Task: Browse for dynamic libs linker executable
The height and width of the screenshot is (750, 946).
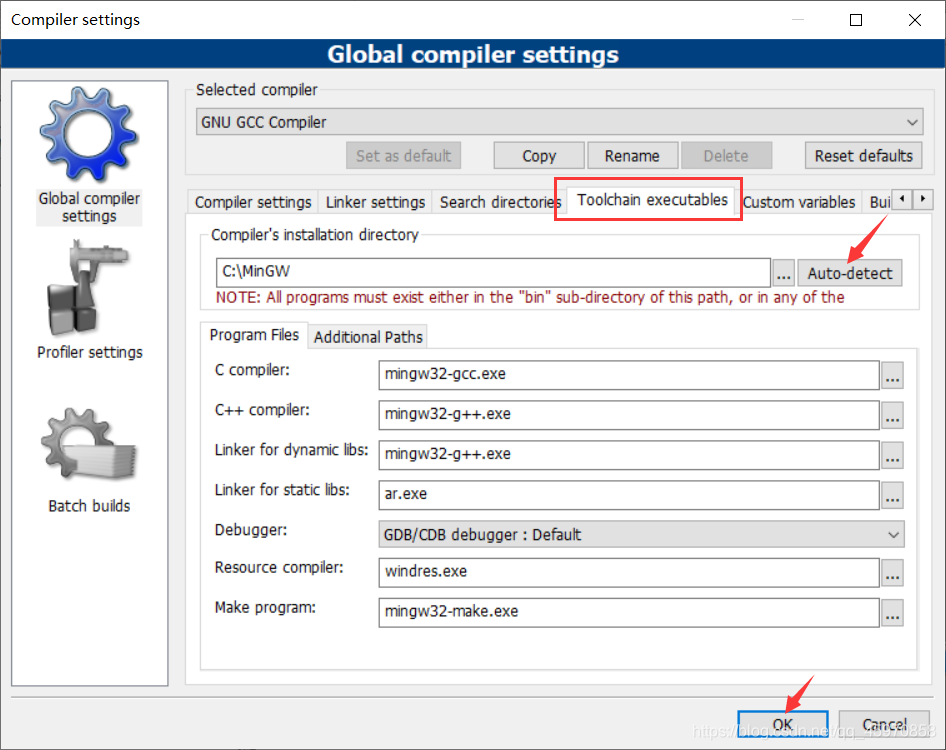Action: click(x=892, y=455)
